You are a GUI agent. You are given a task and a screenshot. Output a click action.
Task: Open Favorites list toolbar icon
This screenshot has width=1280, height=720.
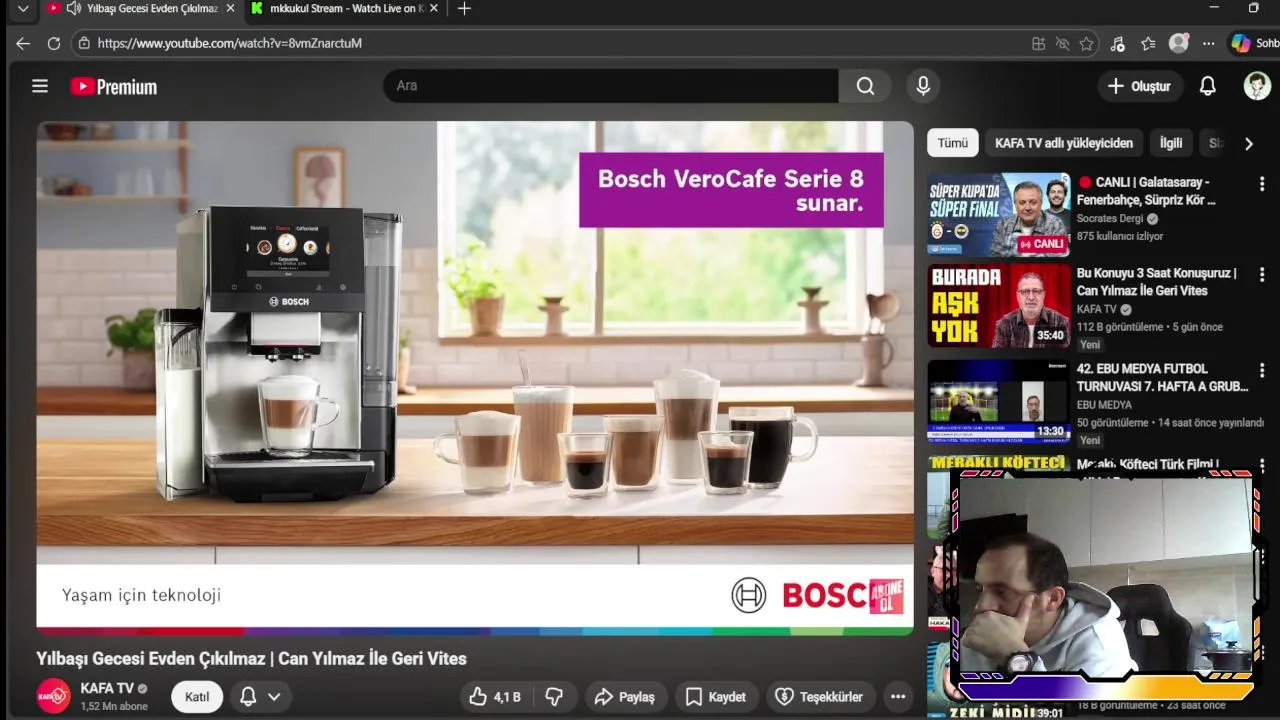[x=1148, y=44]
